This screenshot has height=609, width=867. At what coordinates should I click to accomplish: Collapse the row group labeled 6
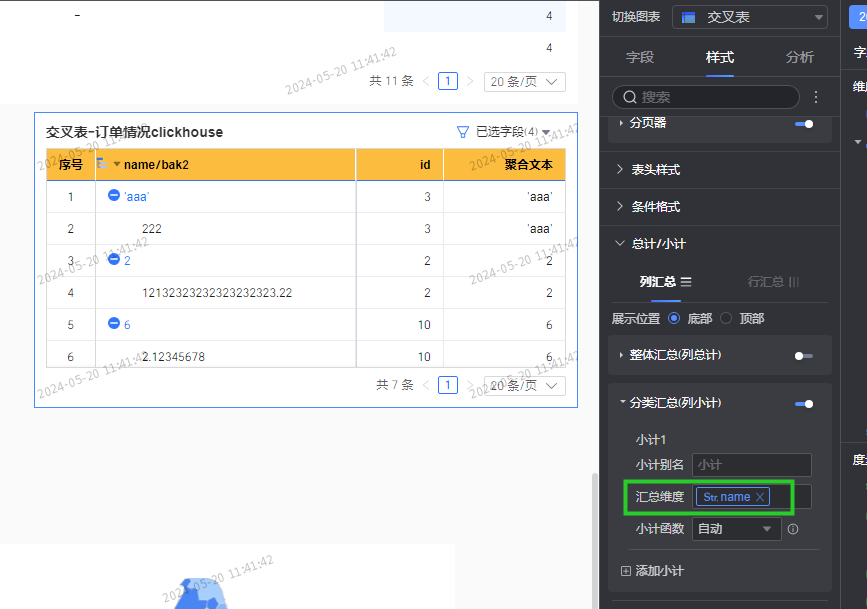coord(114,324)
